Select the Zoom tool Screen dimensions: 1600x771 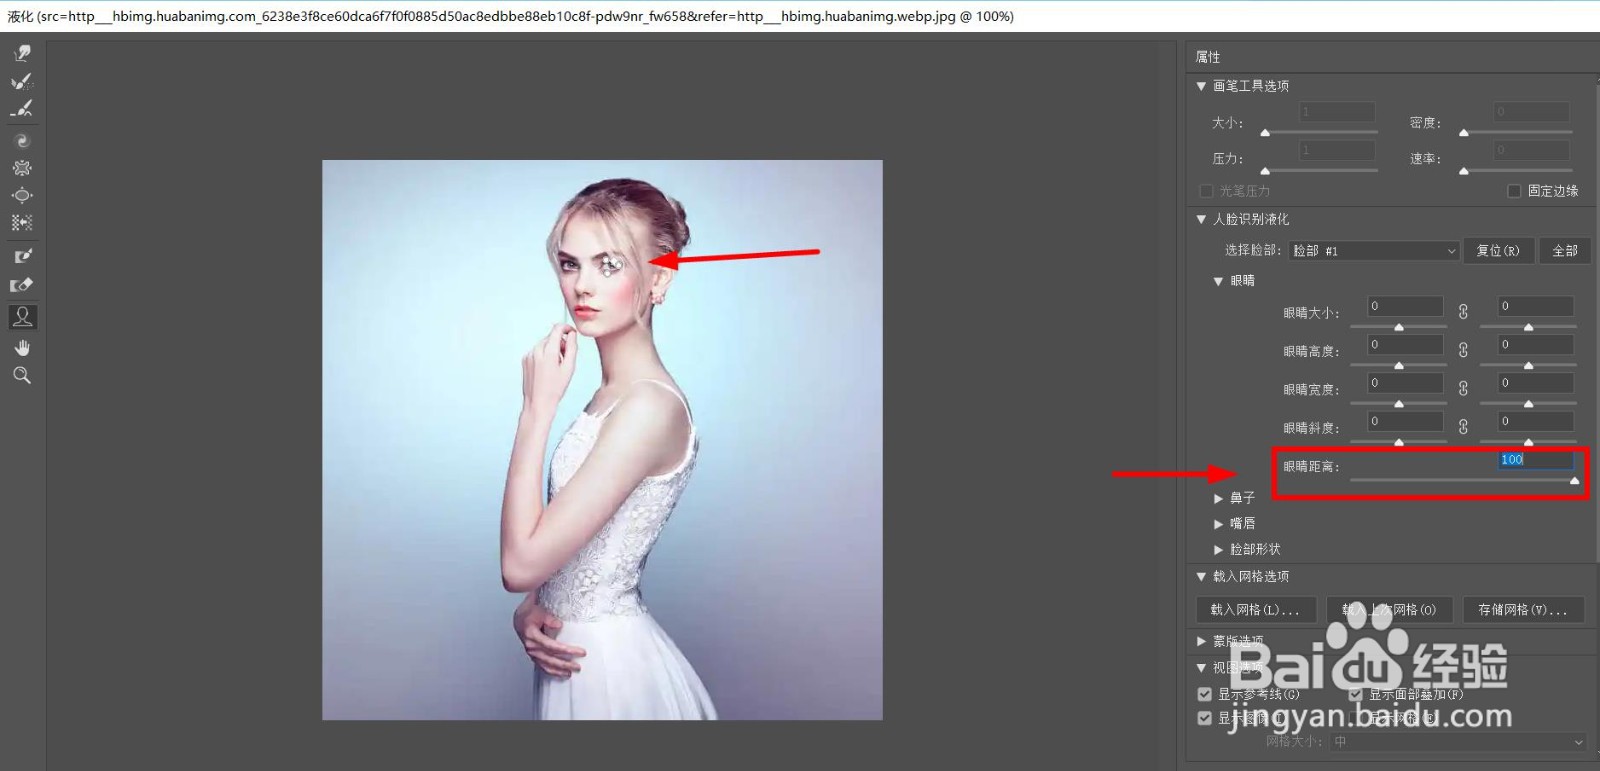click(x=22, y=376)
